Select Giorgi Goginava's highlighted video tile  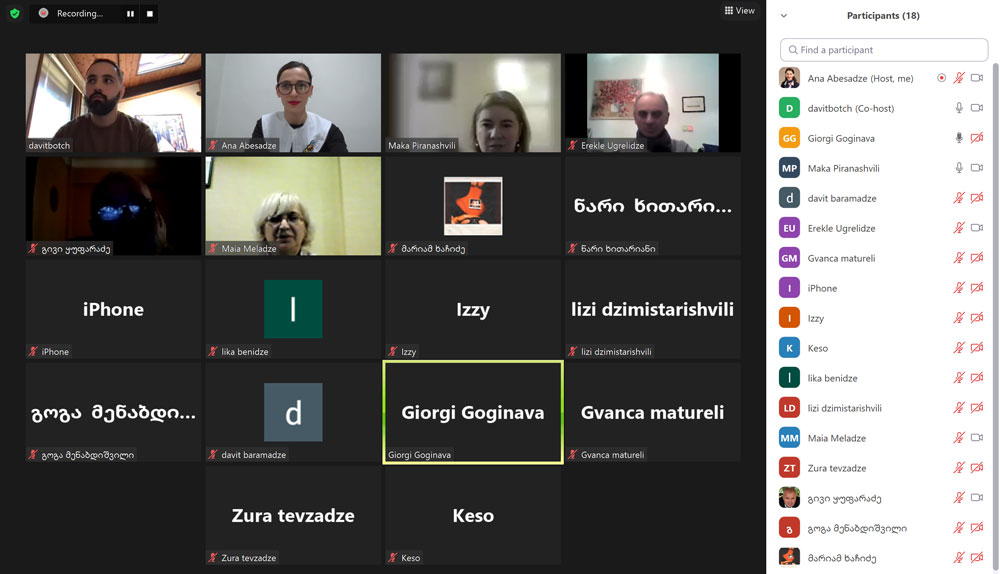click(473, 412)
